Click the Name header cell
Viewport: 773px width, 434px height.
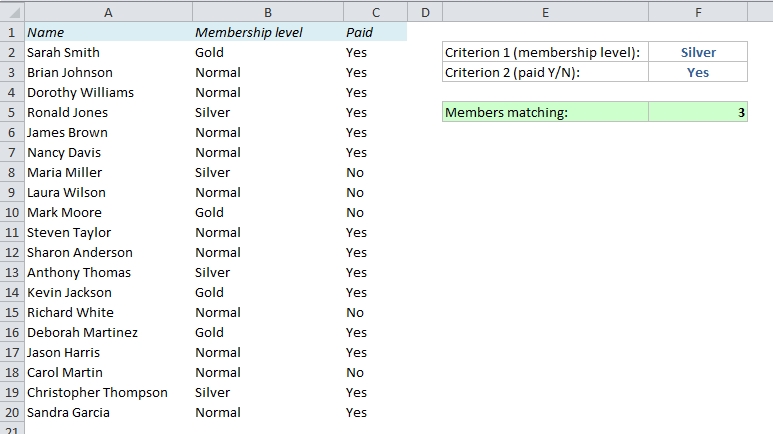point(108,32)
